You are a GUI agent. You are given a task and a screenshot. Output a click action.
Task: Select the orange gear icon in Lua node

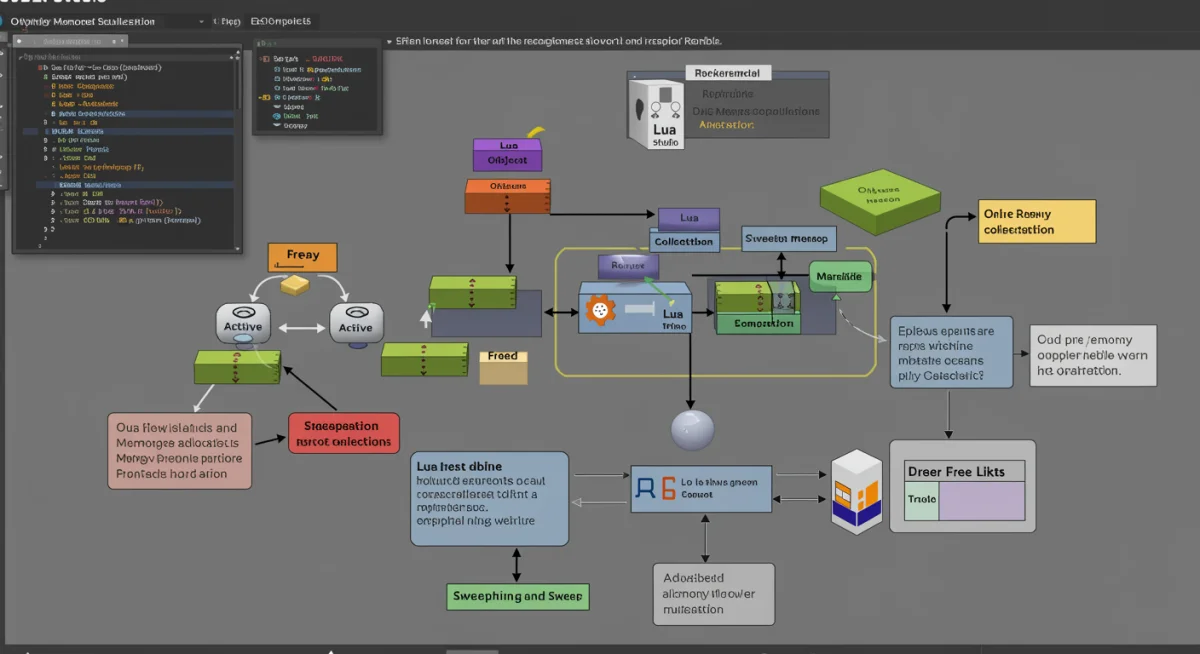597,311
